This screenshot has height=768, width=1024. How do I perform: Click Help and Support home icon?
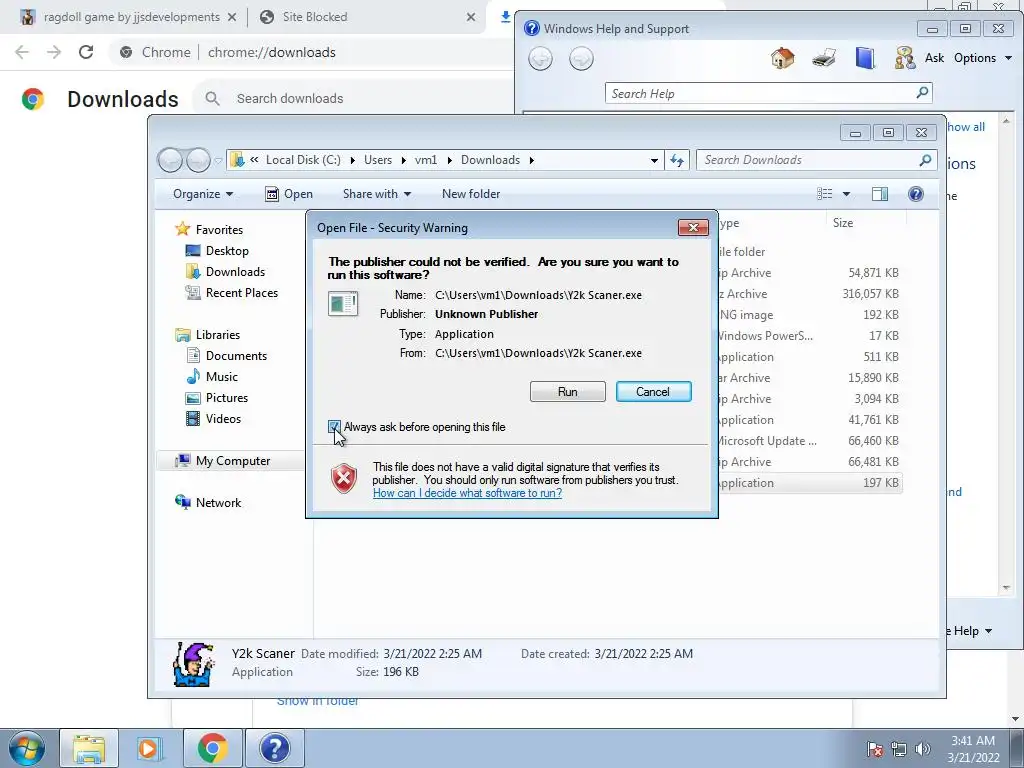coord(782,58)
